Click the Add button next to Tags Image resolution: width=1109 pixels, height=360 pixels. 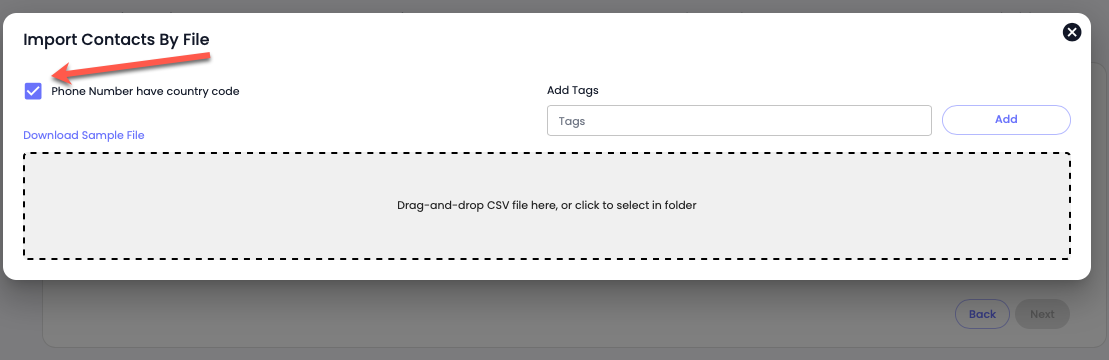[x=1006, y=120]
